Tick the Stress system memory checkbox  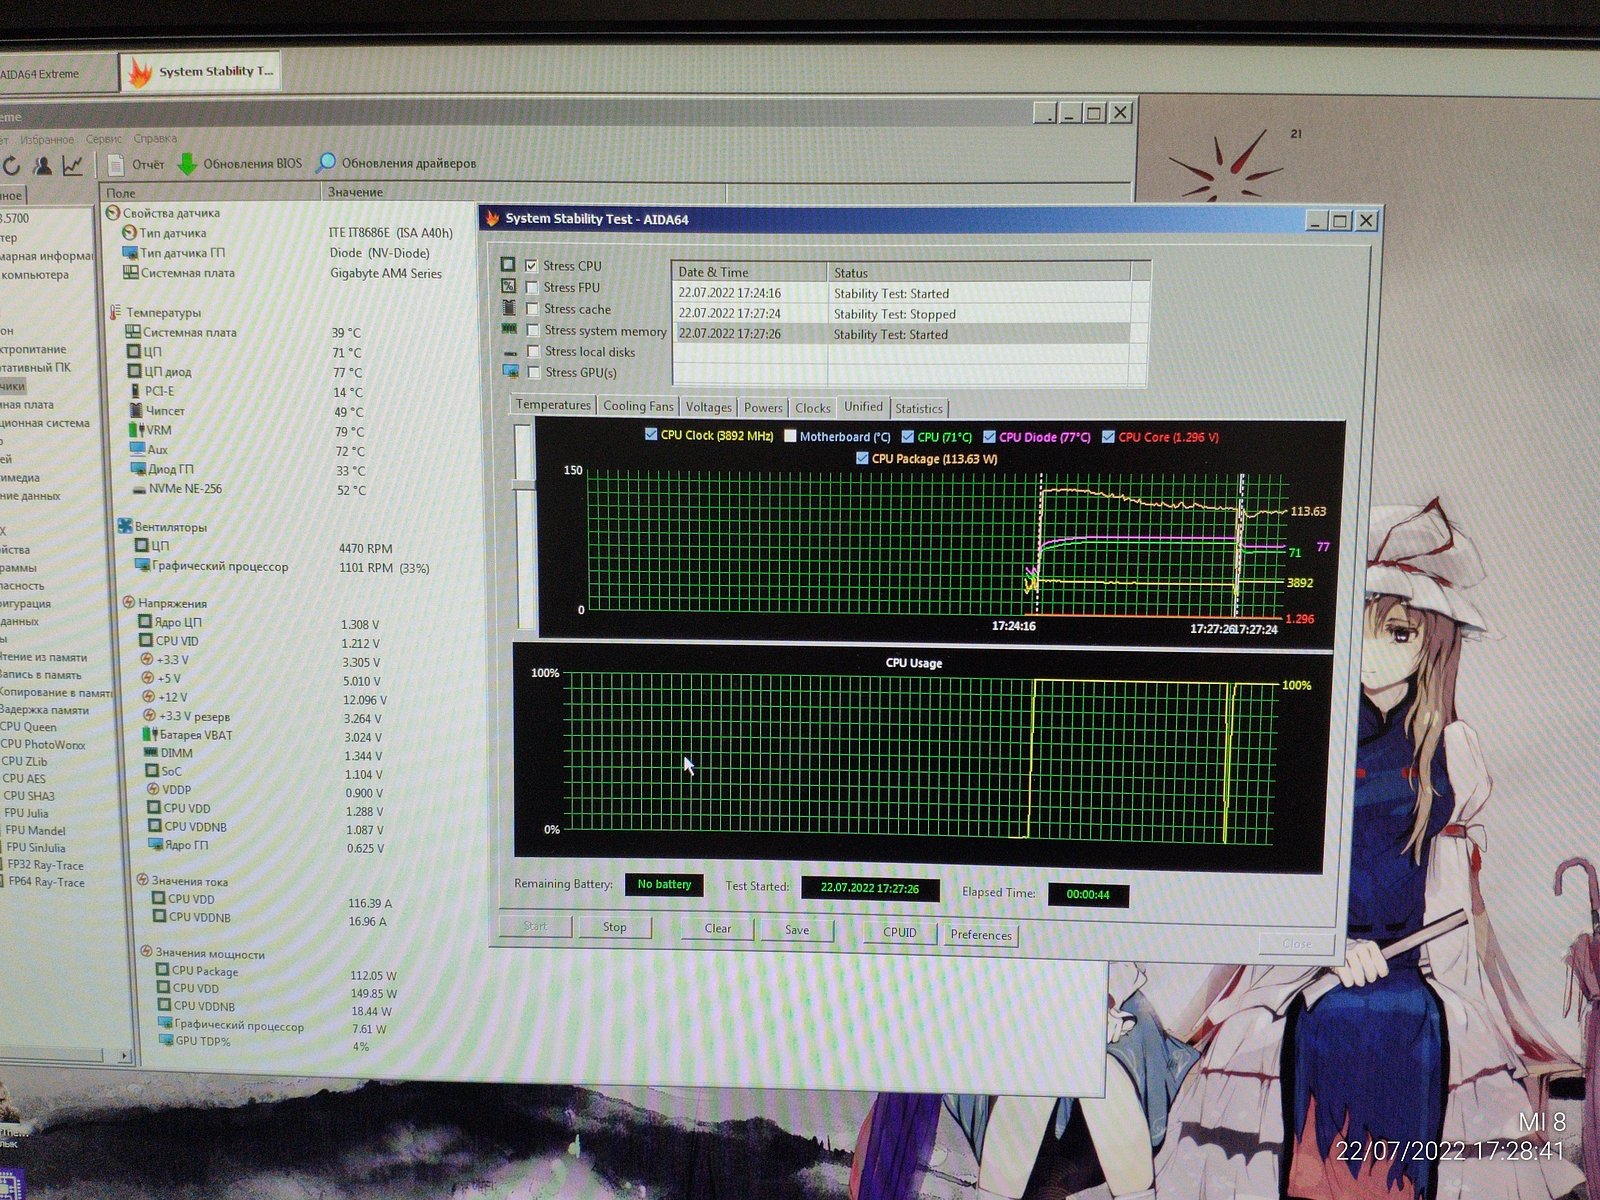533,330
